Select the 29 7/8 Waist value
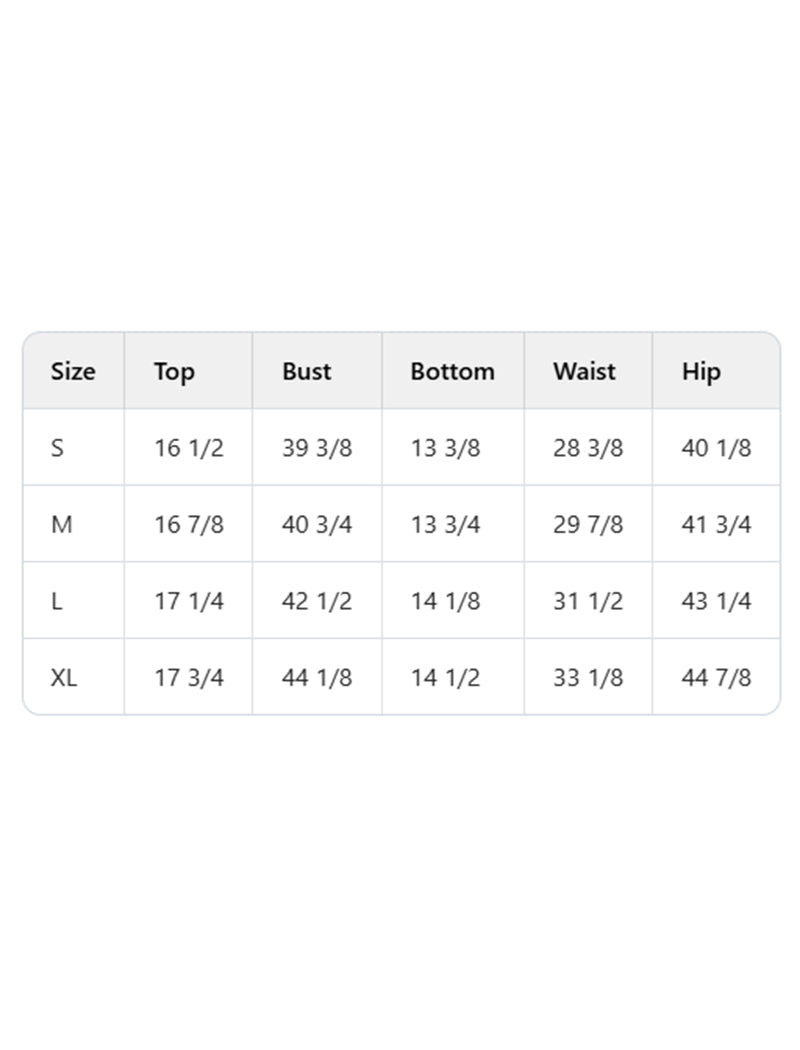 (588, 524)
